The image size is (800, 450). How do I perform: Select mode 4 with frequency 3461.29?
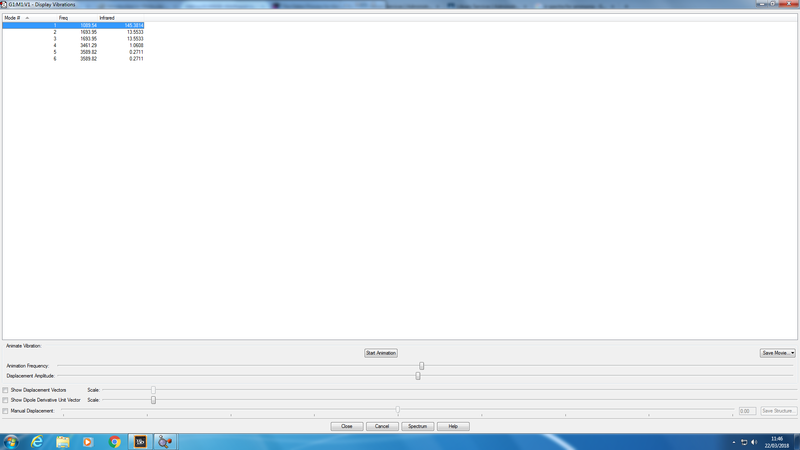click(x=73, y=45)
